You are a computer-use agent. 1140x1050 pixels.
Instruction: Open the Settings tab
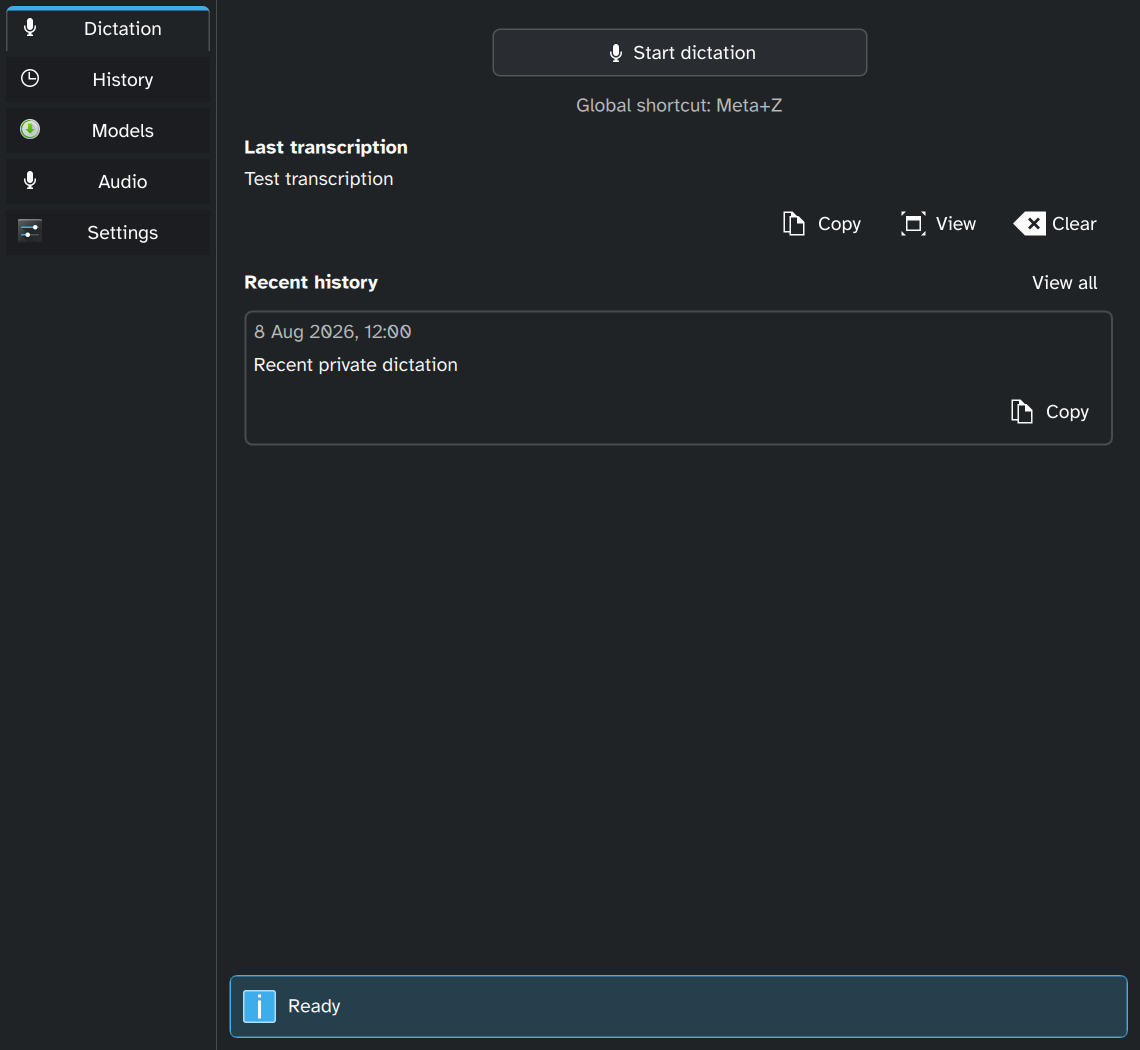(x=108, y=232)
